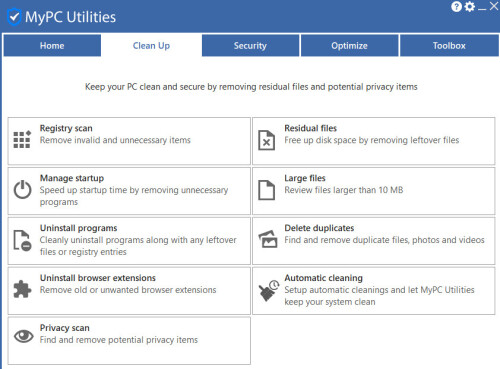Select the Toolbox tab
This screenshot has height=369, width=500.
449,45
